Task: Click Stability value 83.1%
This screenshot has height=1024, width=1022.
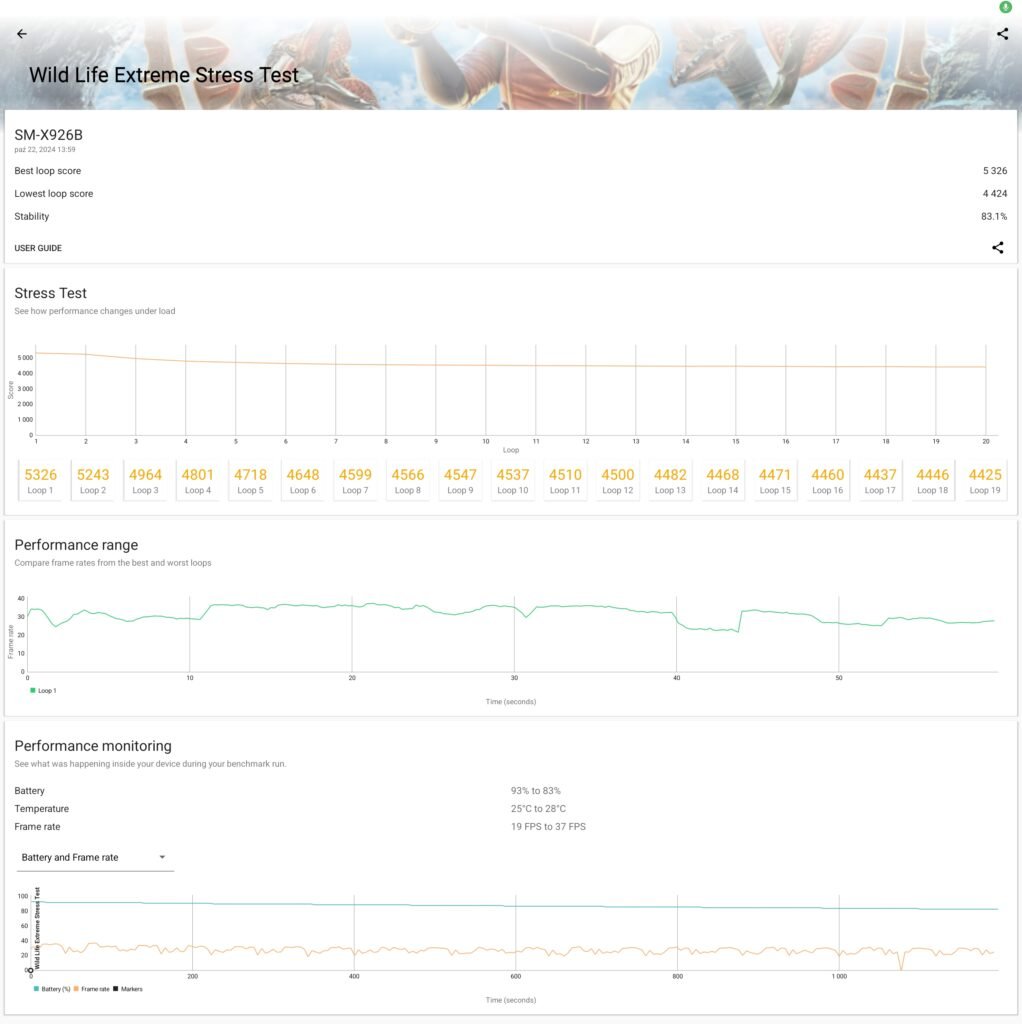Action: coord(994,217)
